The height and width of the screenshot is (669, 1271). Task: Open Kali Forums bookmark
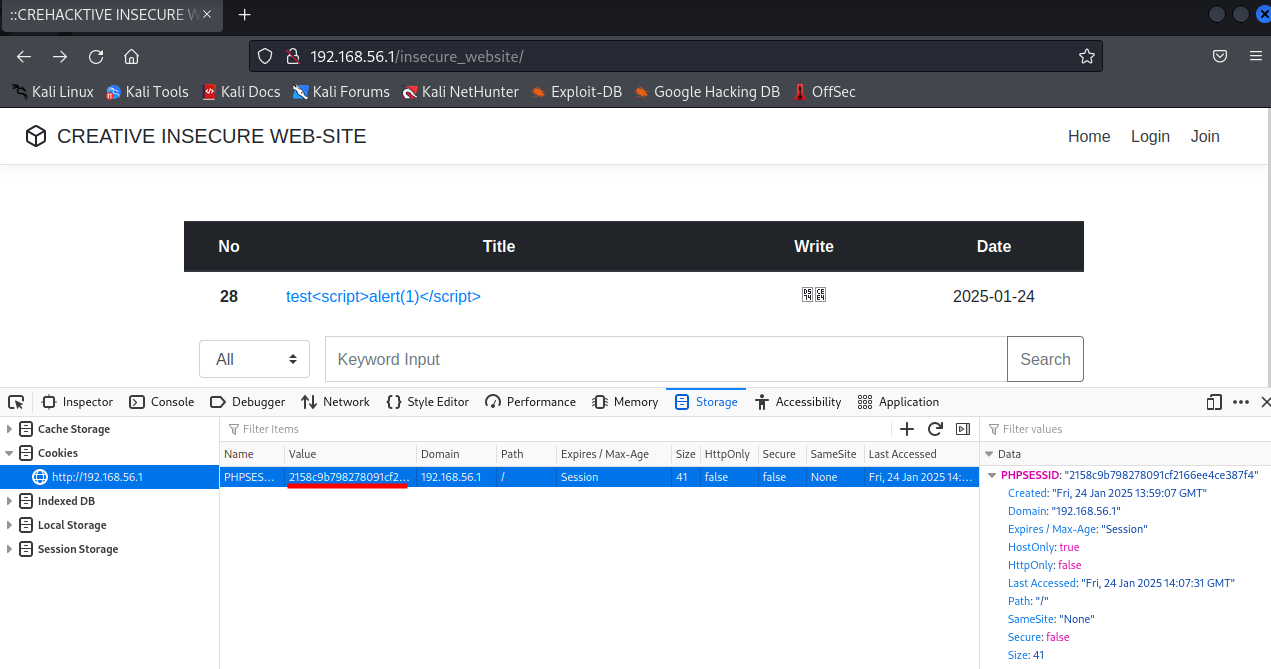click(x=341, y=92)
